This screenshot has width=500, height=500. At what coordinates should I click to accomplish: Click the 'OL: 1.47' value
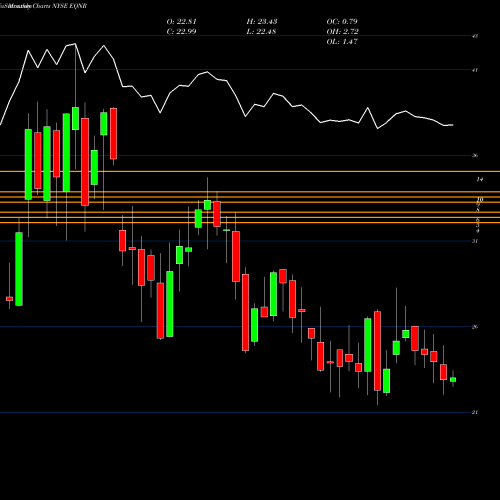tap(342, 42)
